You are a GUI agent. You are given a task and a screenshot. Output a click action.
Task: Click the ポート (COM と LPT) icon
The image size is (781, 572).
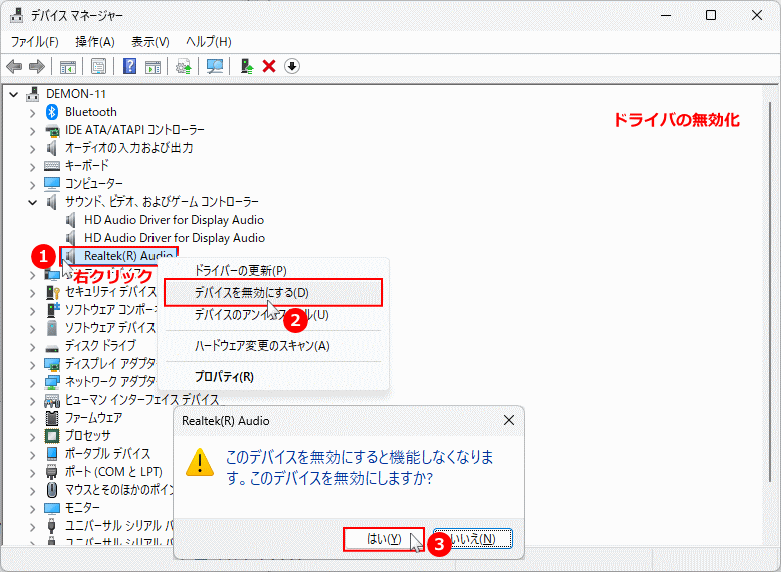click(x=52, y=472)
